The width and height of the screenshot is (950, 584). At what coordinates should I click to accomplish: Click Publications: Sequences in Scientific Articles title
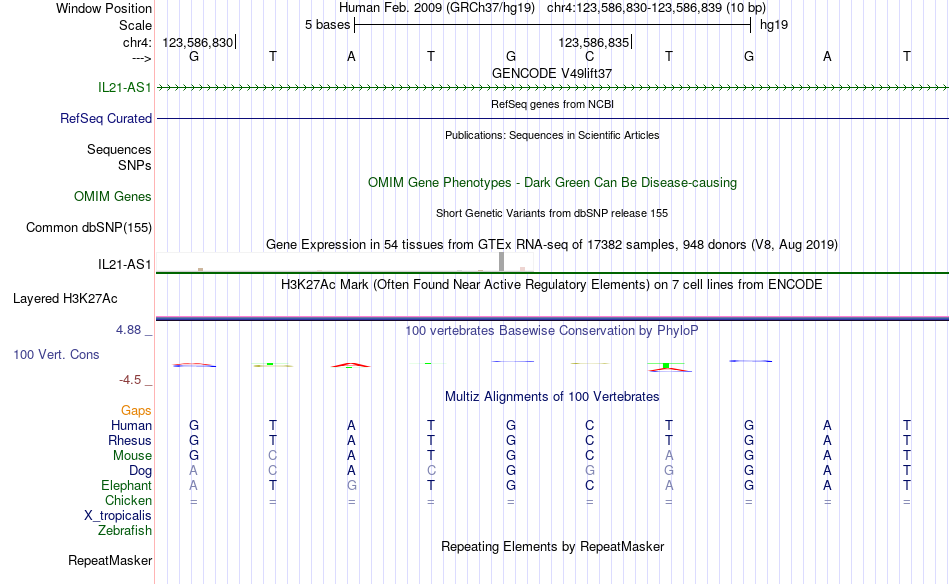[552, 135]
